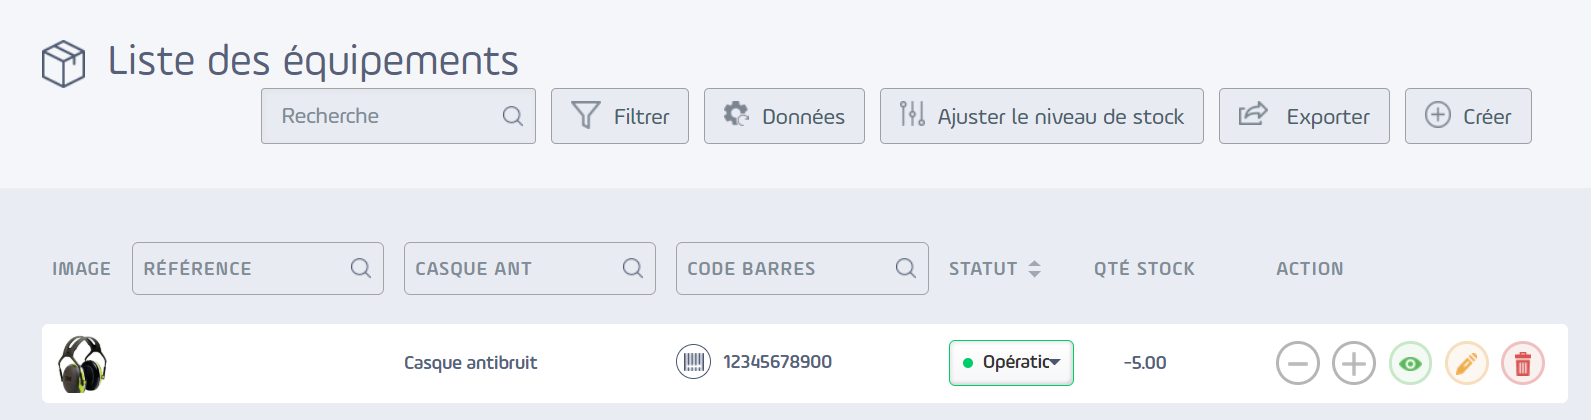Click the magnifier icon in the Recherche field
The height and width of the screenshot is (420, 1591).
pyautogui.click(x=513, y=116)
